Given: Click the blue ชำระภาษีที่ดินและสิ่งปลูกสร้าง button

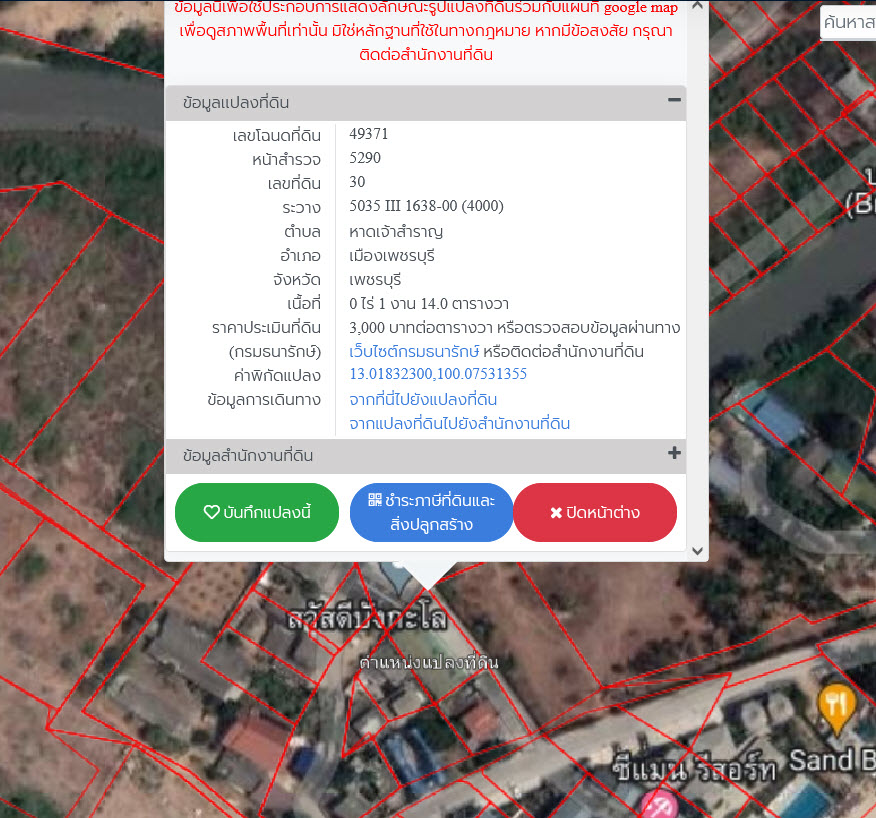Looking at the screenshot, I should pyautogui.click(x=431, y=512).
